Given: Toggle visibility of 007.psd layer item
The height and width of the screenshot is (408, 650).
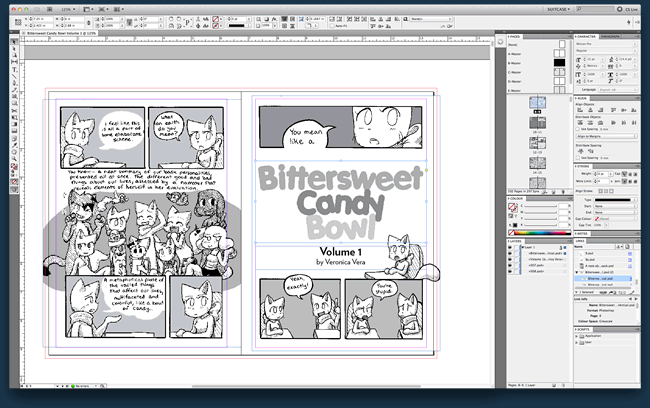Looking at the screenshot, I should pyautogui.click(x=510, y=265).
